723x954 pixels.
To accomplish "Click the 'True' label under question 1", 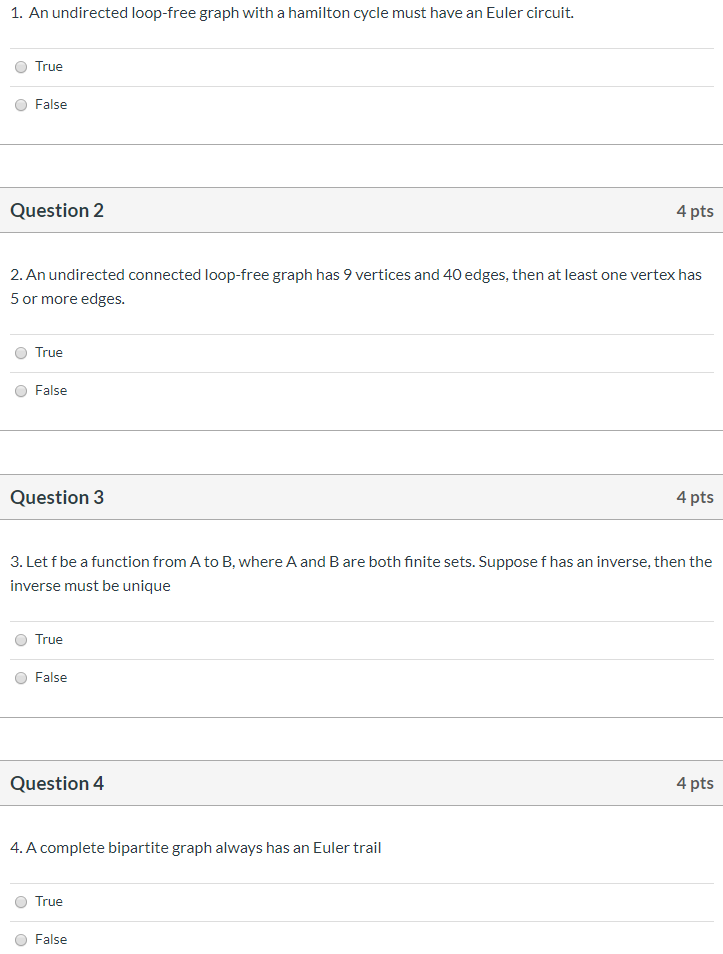I will click(x=49, y=66).
